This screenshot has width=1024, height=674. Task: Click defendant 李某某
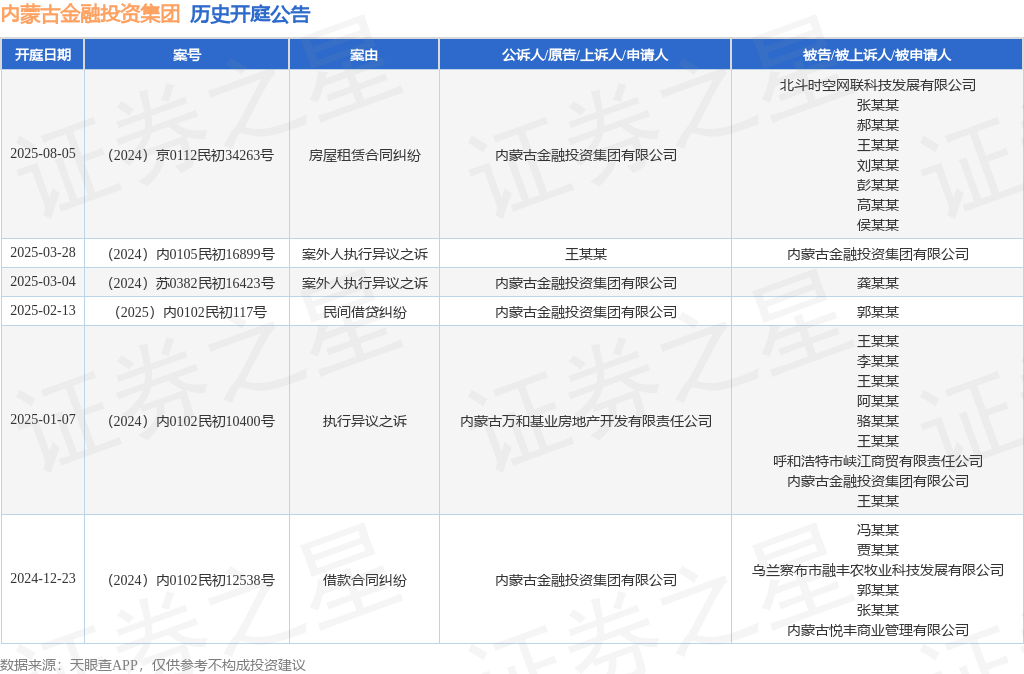click(x=878, y=361)
